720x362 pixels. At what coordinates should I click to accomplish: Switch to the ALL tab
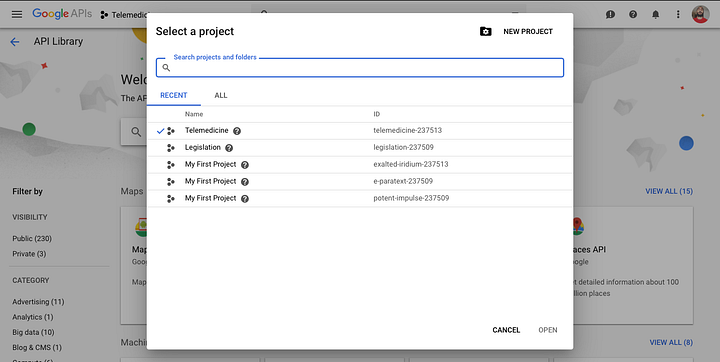tap(221, 95)
